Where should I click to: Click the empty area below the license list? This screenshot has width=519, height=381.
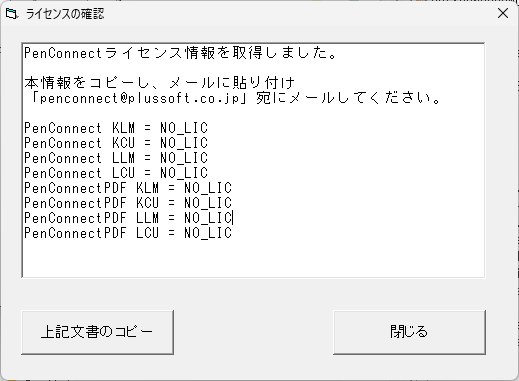[x=253, y=258]
